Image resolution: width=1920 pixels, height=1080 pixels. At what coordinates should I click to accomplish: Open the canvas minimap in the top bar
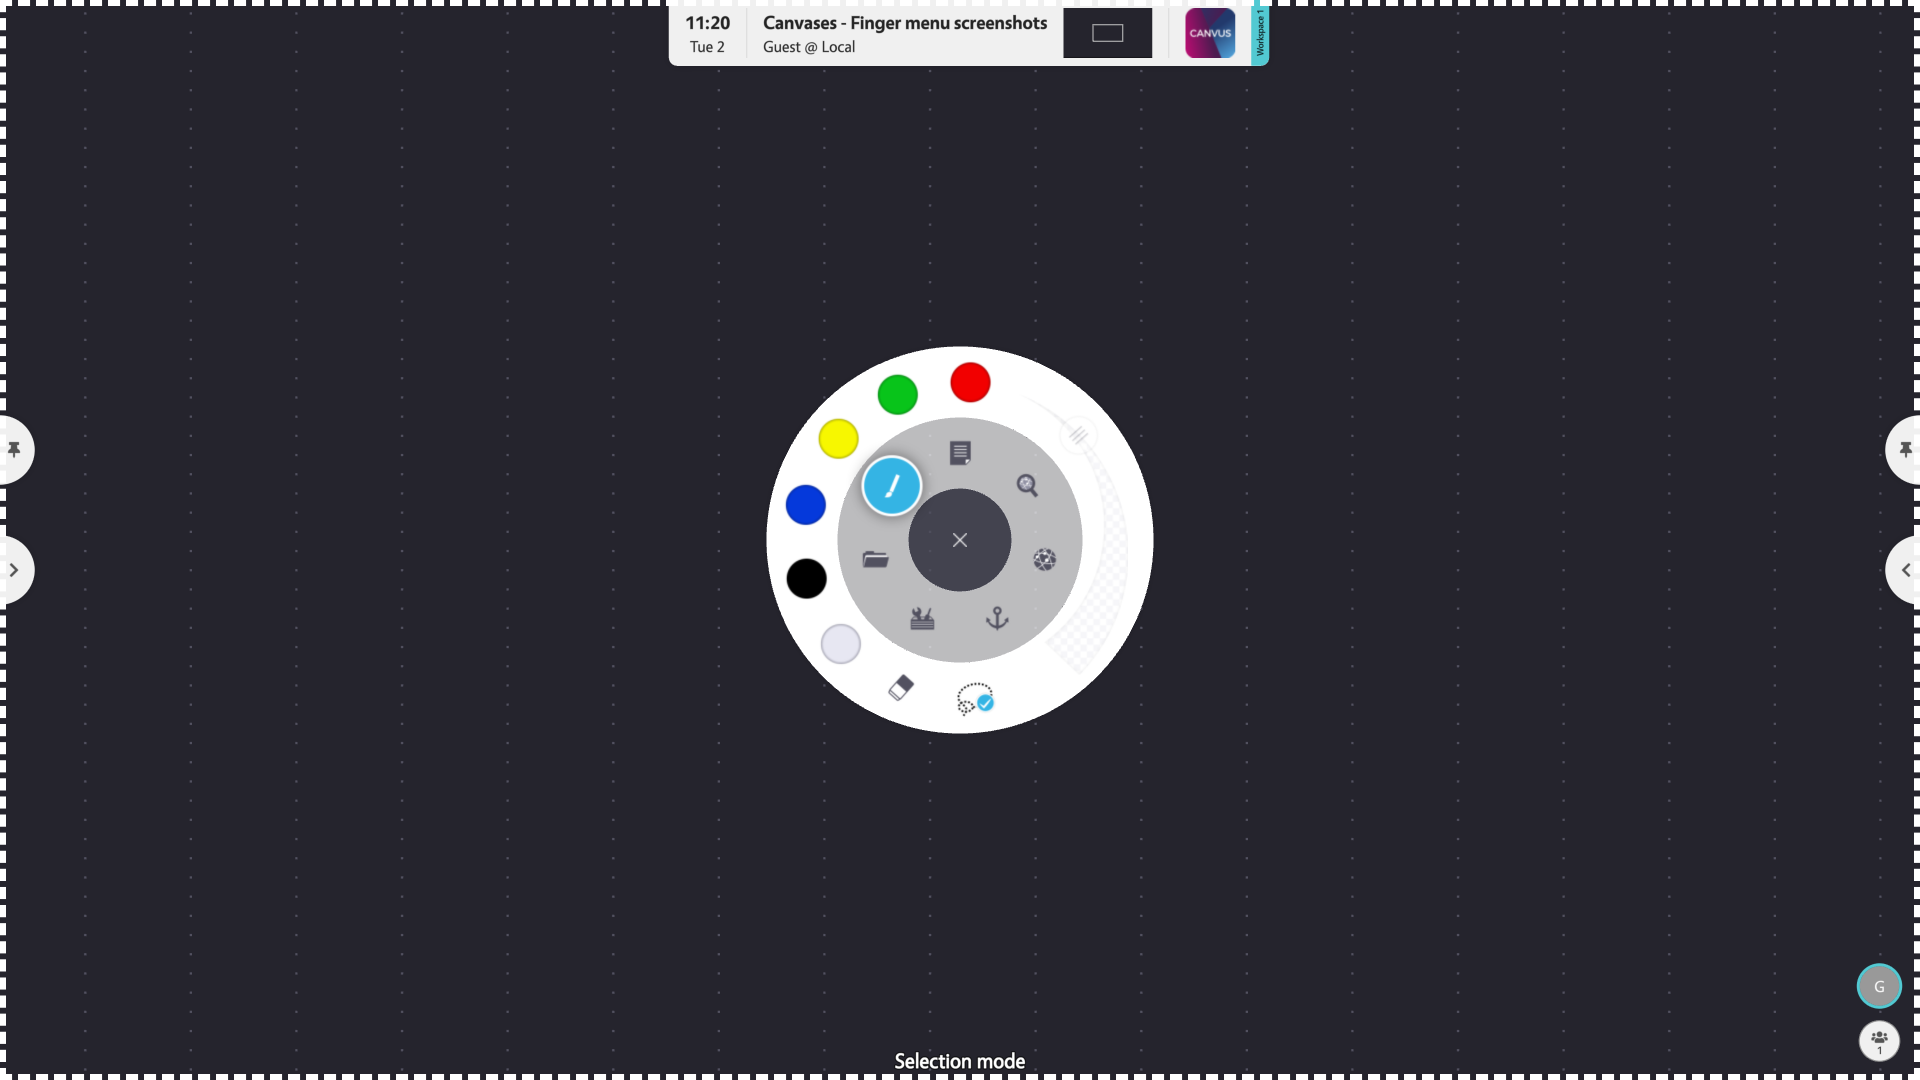pyautogui.click(x=1107, y=33)
